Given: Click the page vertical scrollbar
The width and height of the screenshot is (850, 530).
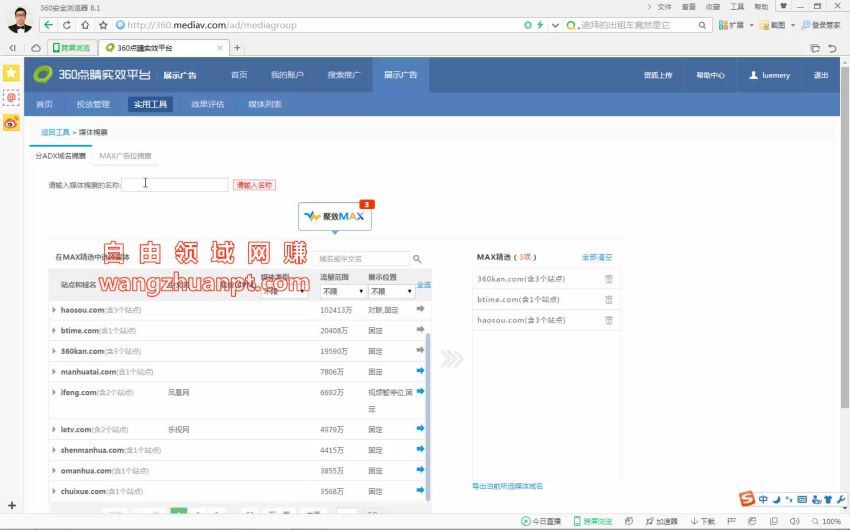Looking at the screenshot, I should click(x=845, y=236).
